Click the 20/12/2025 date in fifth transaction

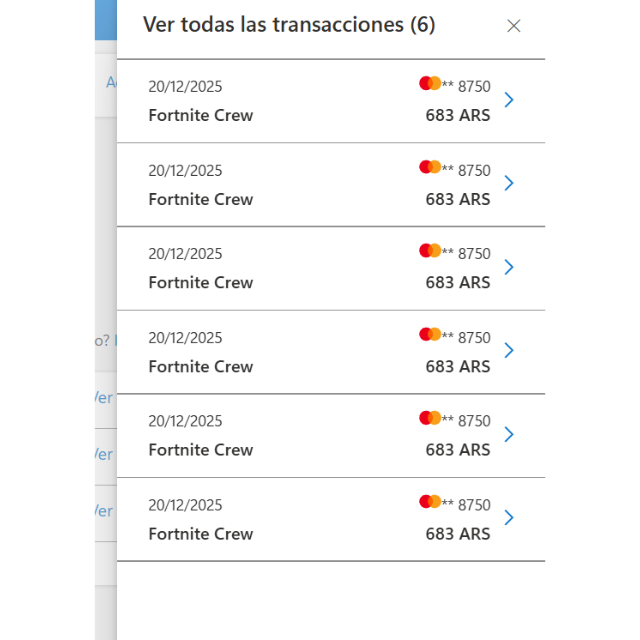(x=185, y=421)
